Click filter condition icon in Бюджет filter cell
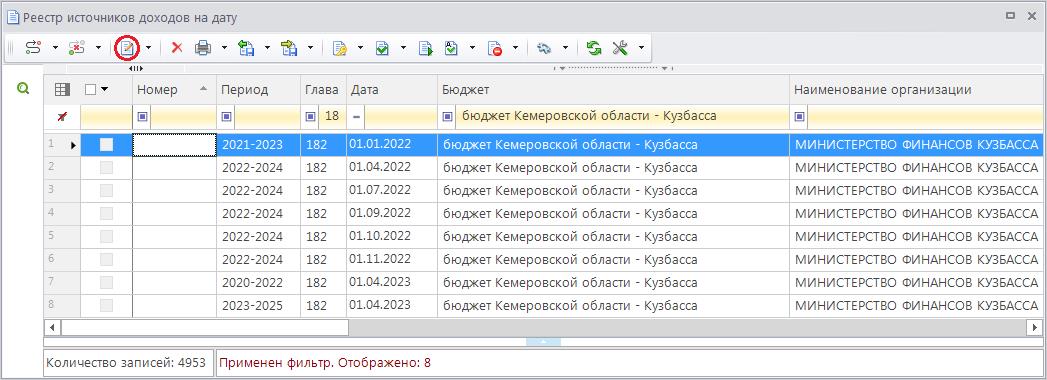The height and width of the screenshot is (380, 1047). (x=448, y=117)
